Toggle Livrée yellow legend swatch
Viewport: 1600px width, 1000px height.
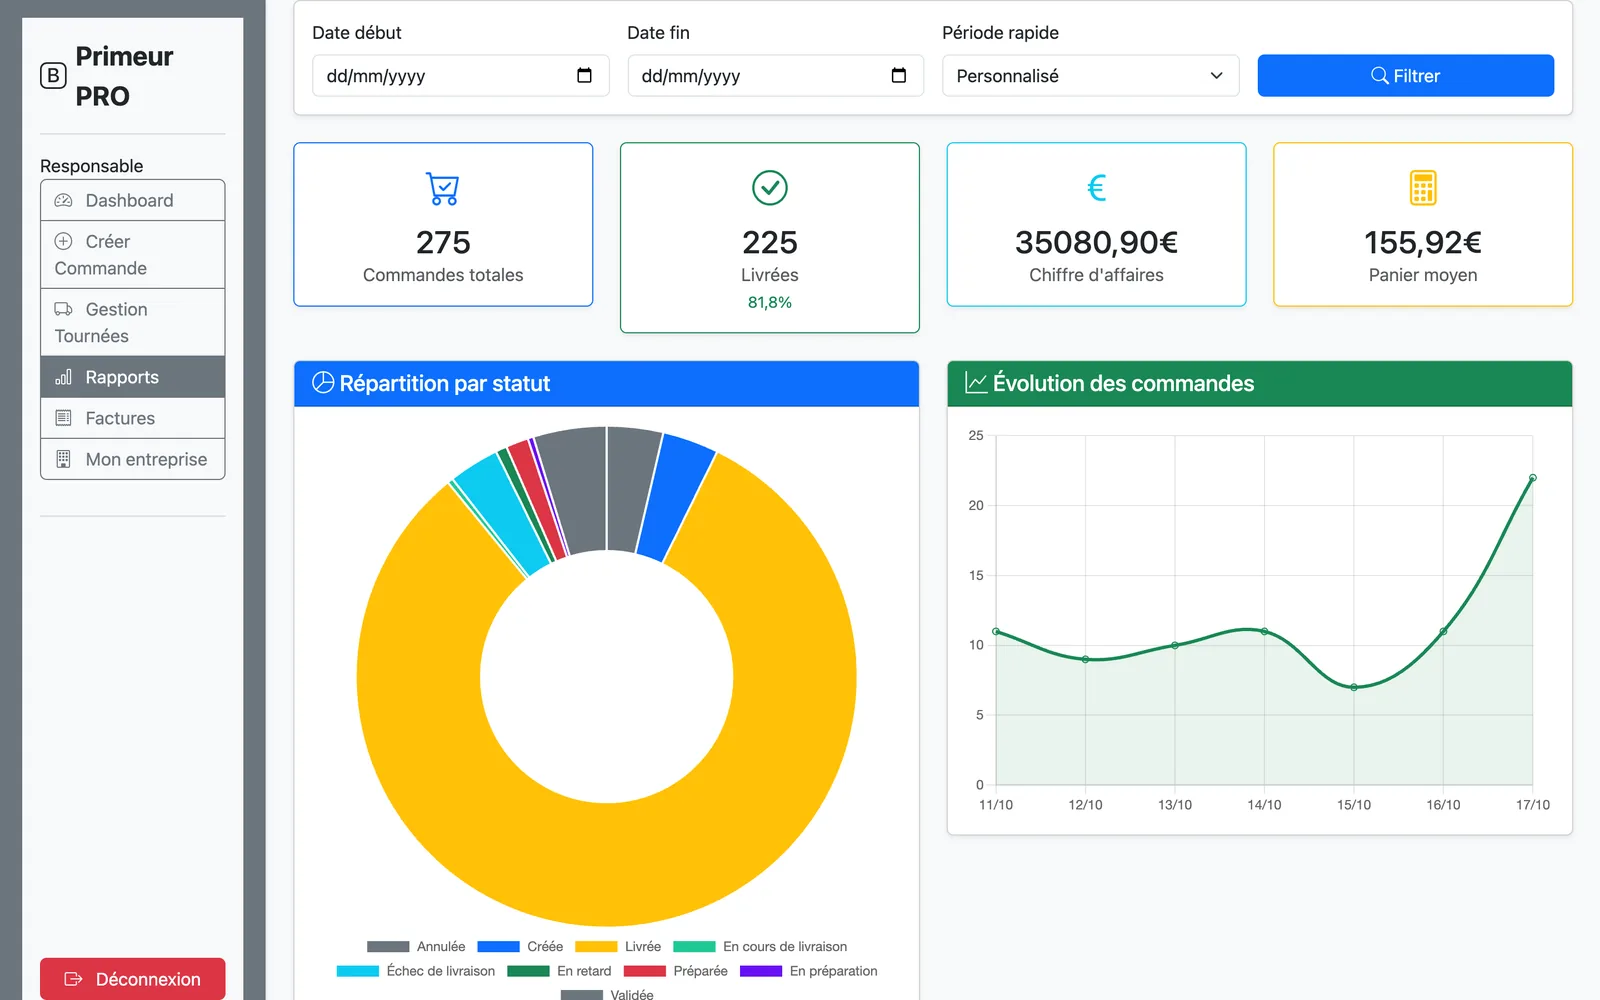click(596, 946)
